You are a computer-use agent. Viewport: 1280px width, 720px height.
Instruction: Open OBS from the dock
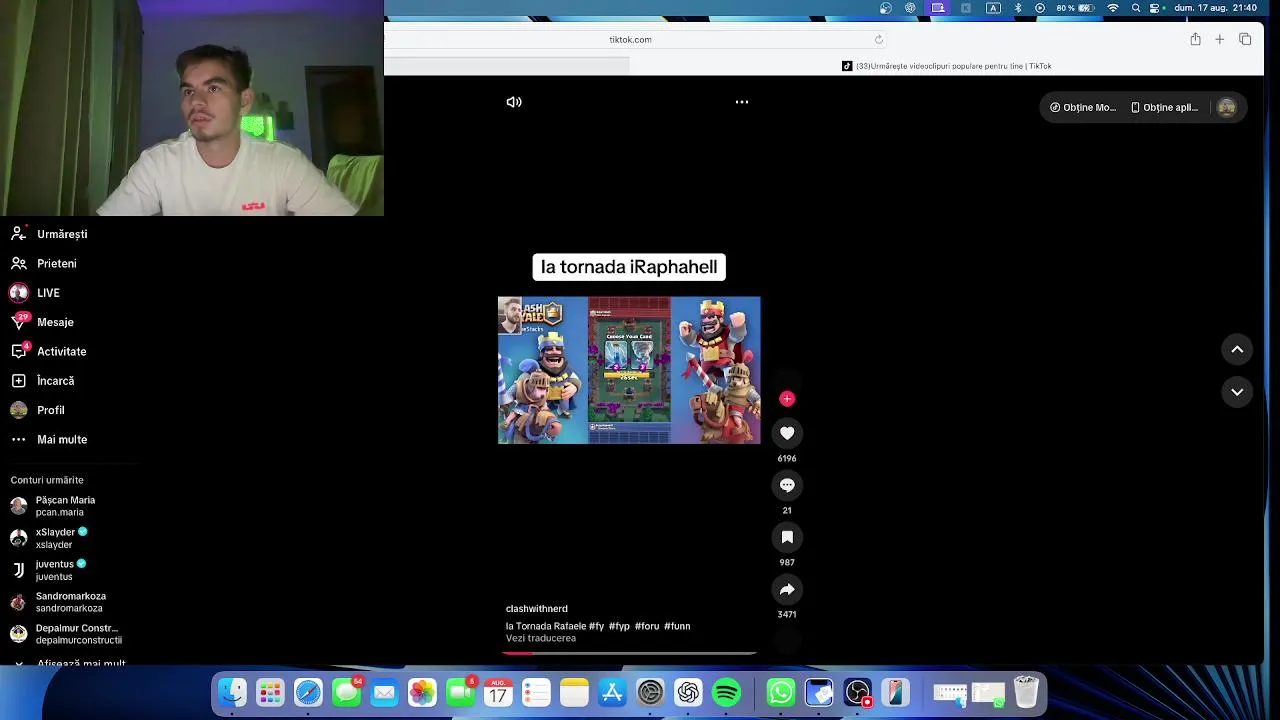point(858,692)
